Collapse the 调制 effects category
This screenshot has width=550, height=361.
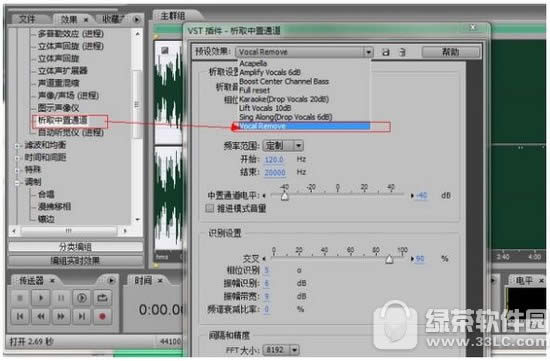(x=17, y=182)
